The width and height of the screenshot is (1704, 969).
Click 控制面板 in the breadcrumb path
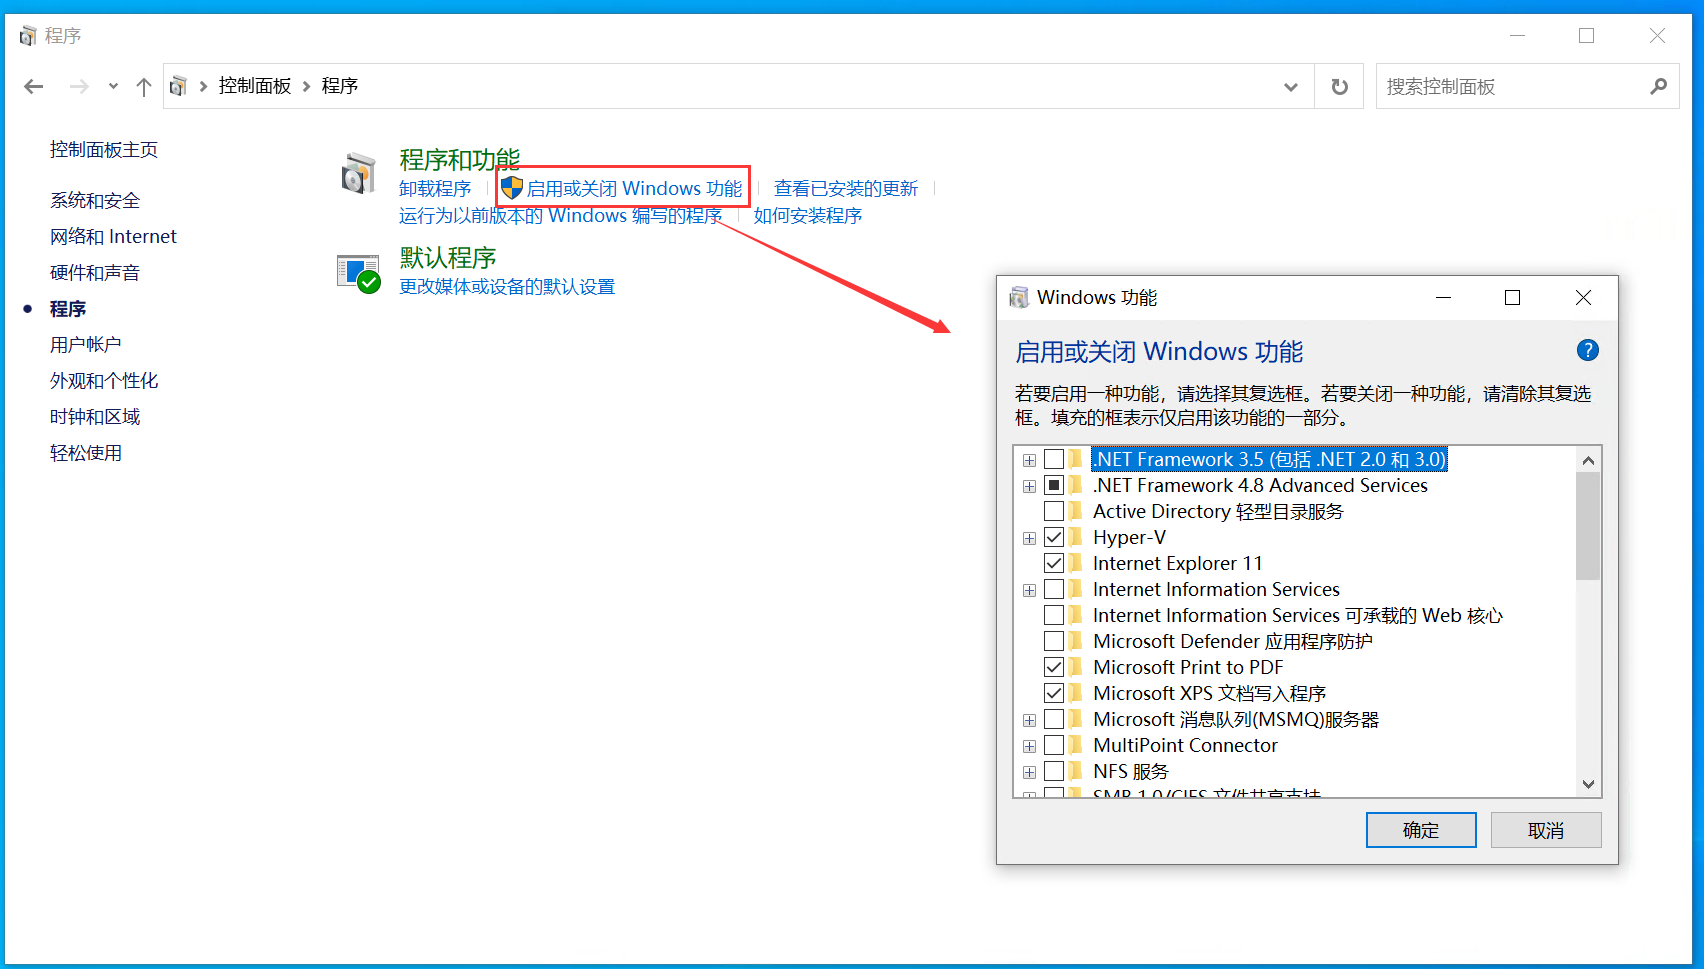tap(255, 86)
